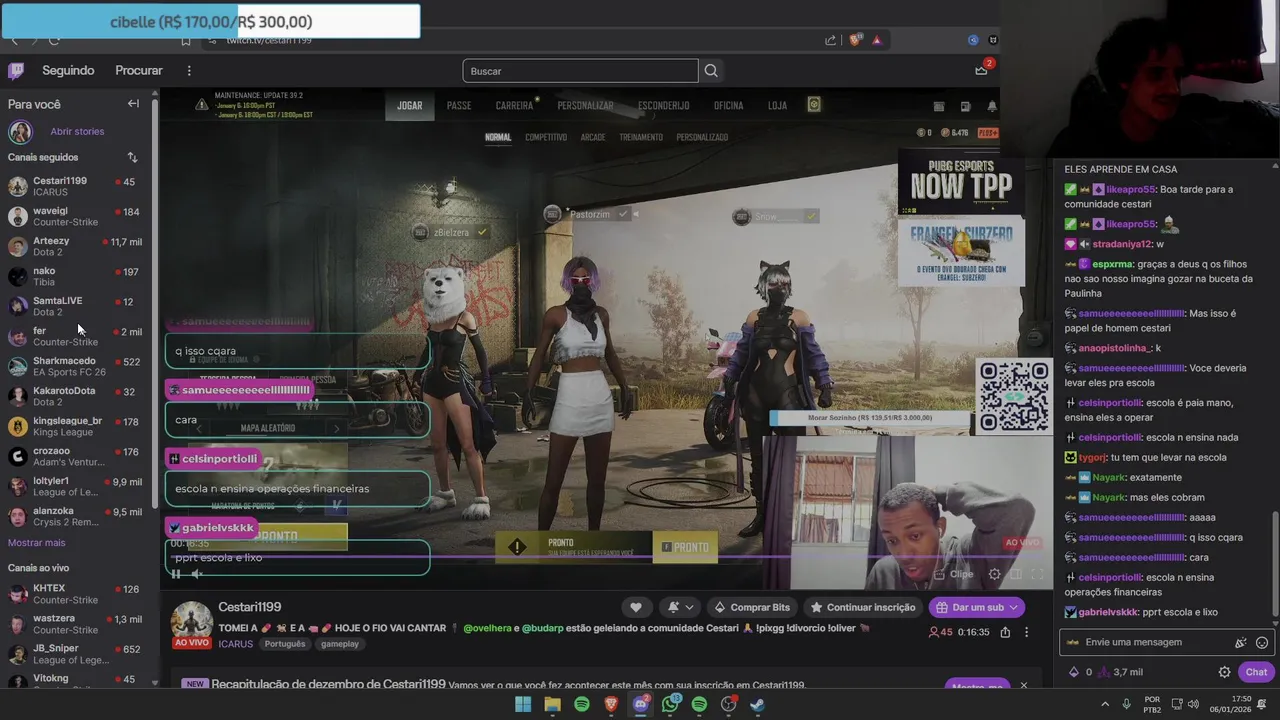Open chat settings gear icon
Image resolution: width=1280 pixels, height=720 pixels.
click(1224, 672)
